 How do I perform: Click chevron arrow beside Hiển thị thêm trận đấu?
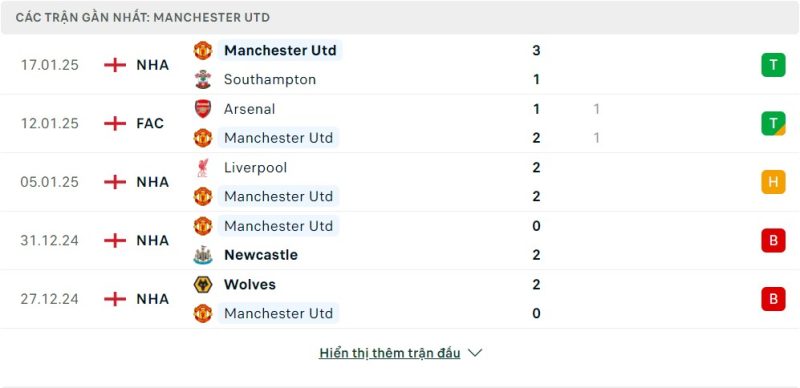coord(475,353)
